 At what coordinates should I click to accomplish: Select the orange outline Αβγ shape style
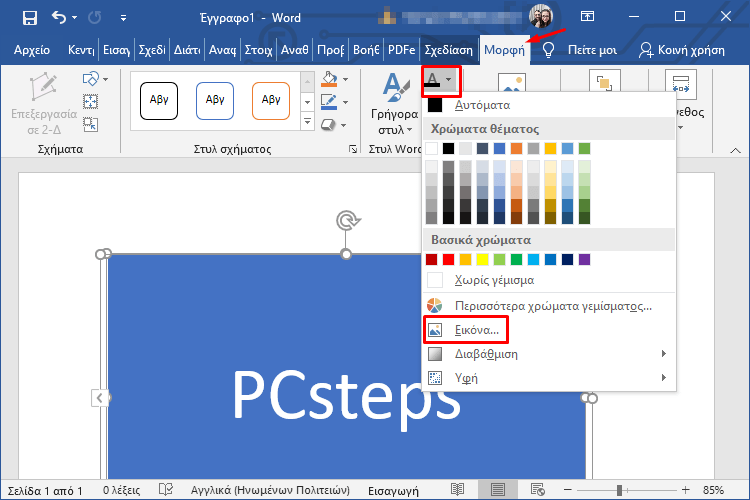click(x=271, y=100)
